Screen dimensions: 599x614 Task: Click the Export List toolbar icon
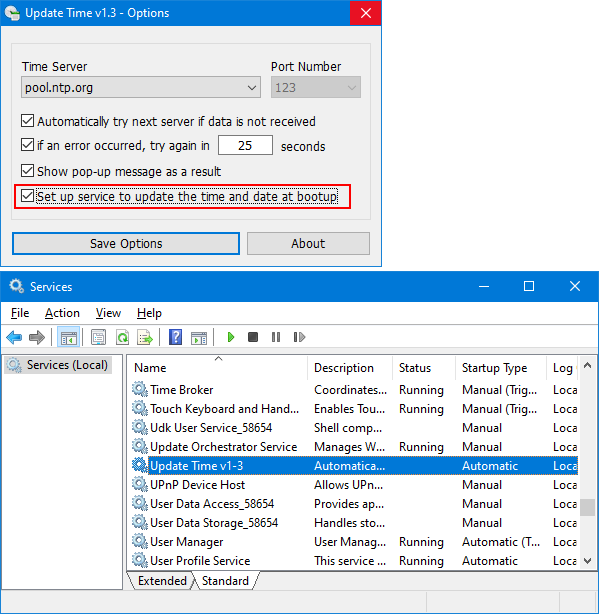pyautogui.click(x=145, y=337)
